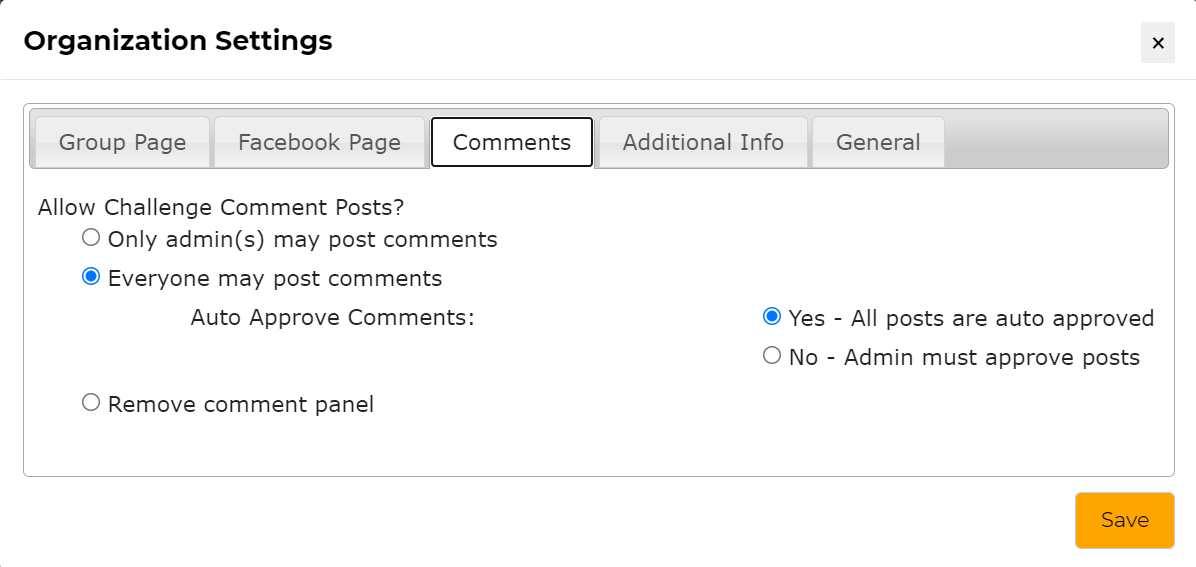Choose the 'Everyone may post comments' radio button
Image resolution: width=1196 pixels, height=567 pixels.
pyautogui.click(x=91, y=277)
